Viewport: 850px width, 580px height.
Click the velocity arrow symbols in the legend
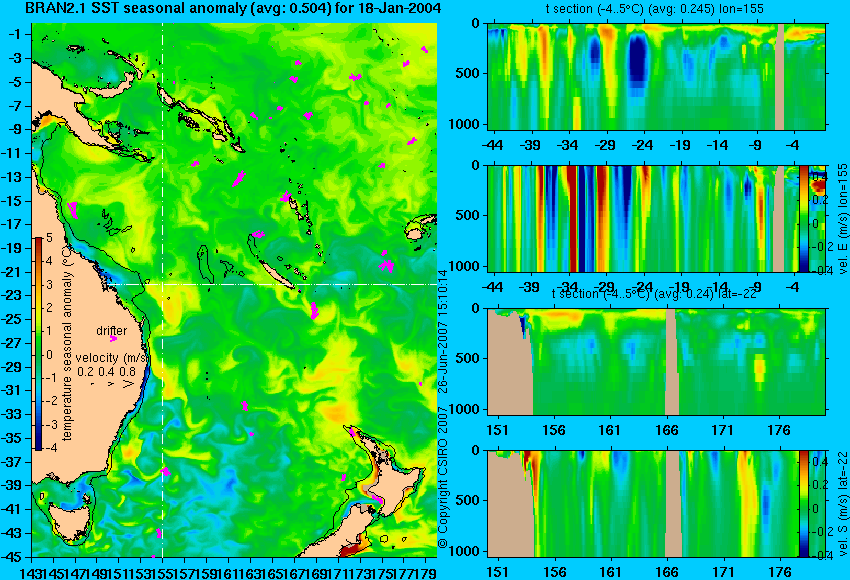(x=110, y=383)
